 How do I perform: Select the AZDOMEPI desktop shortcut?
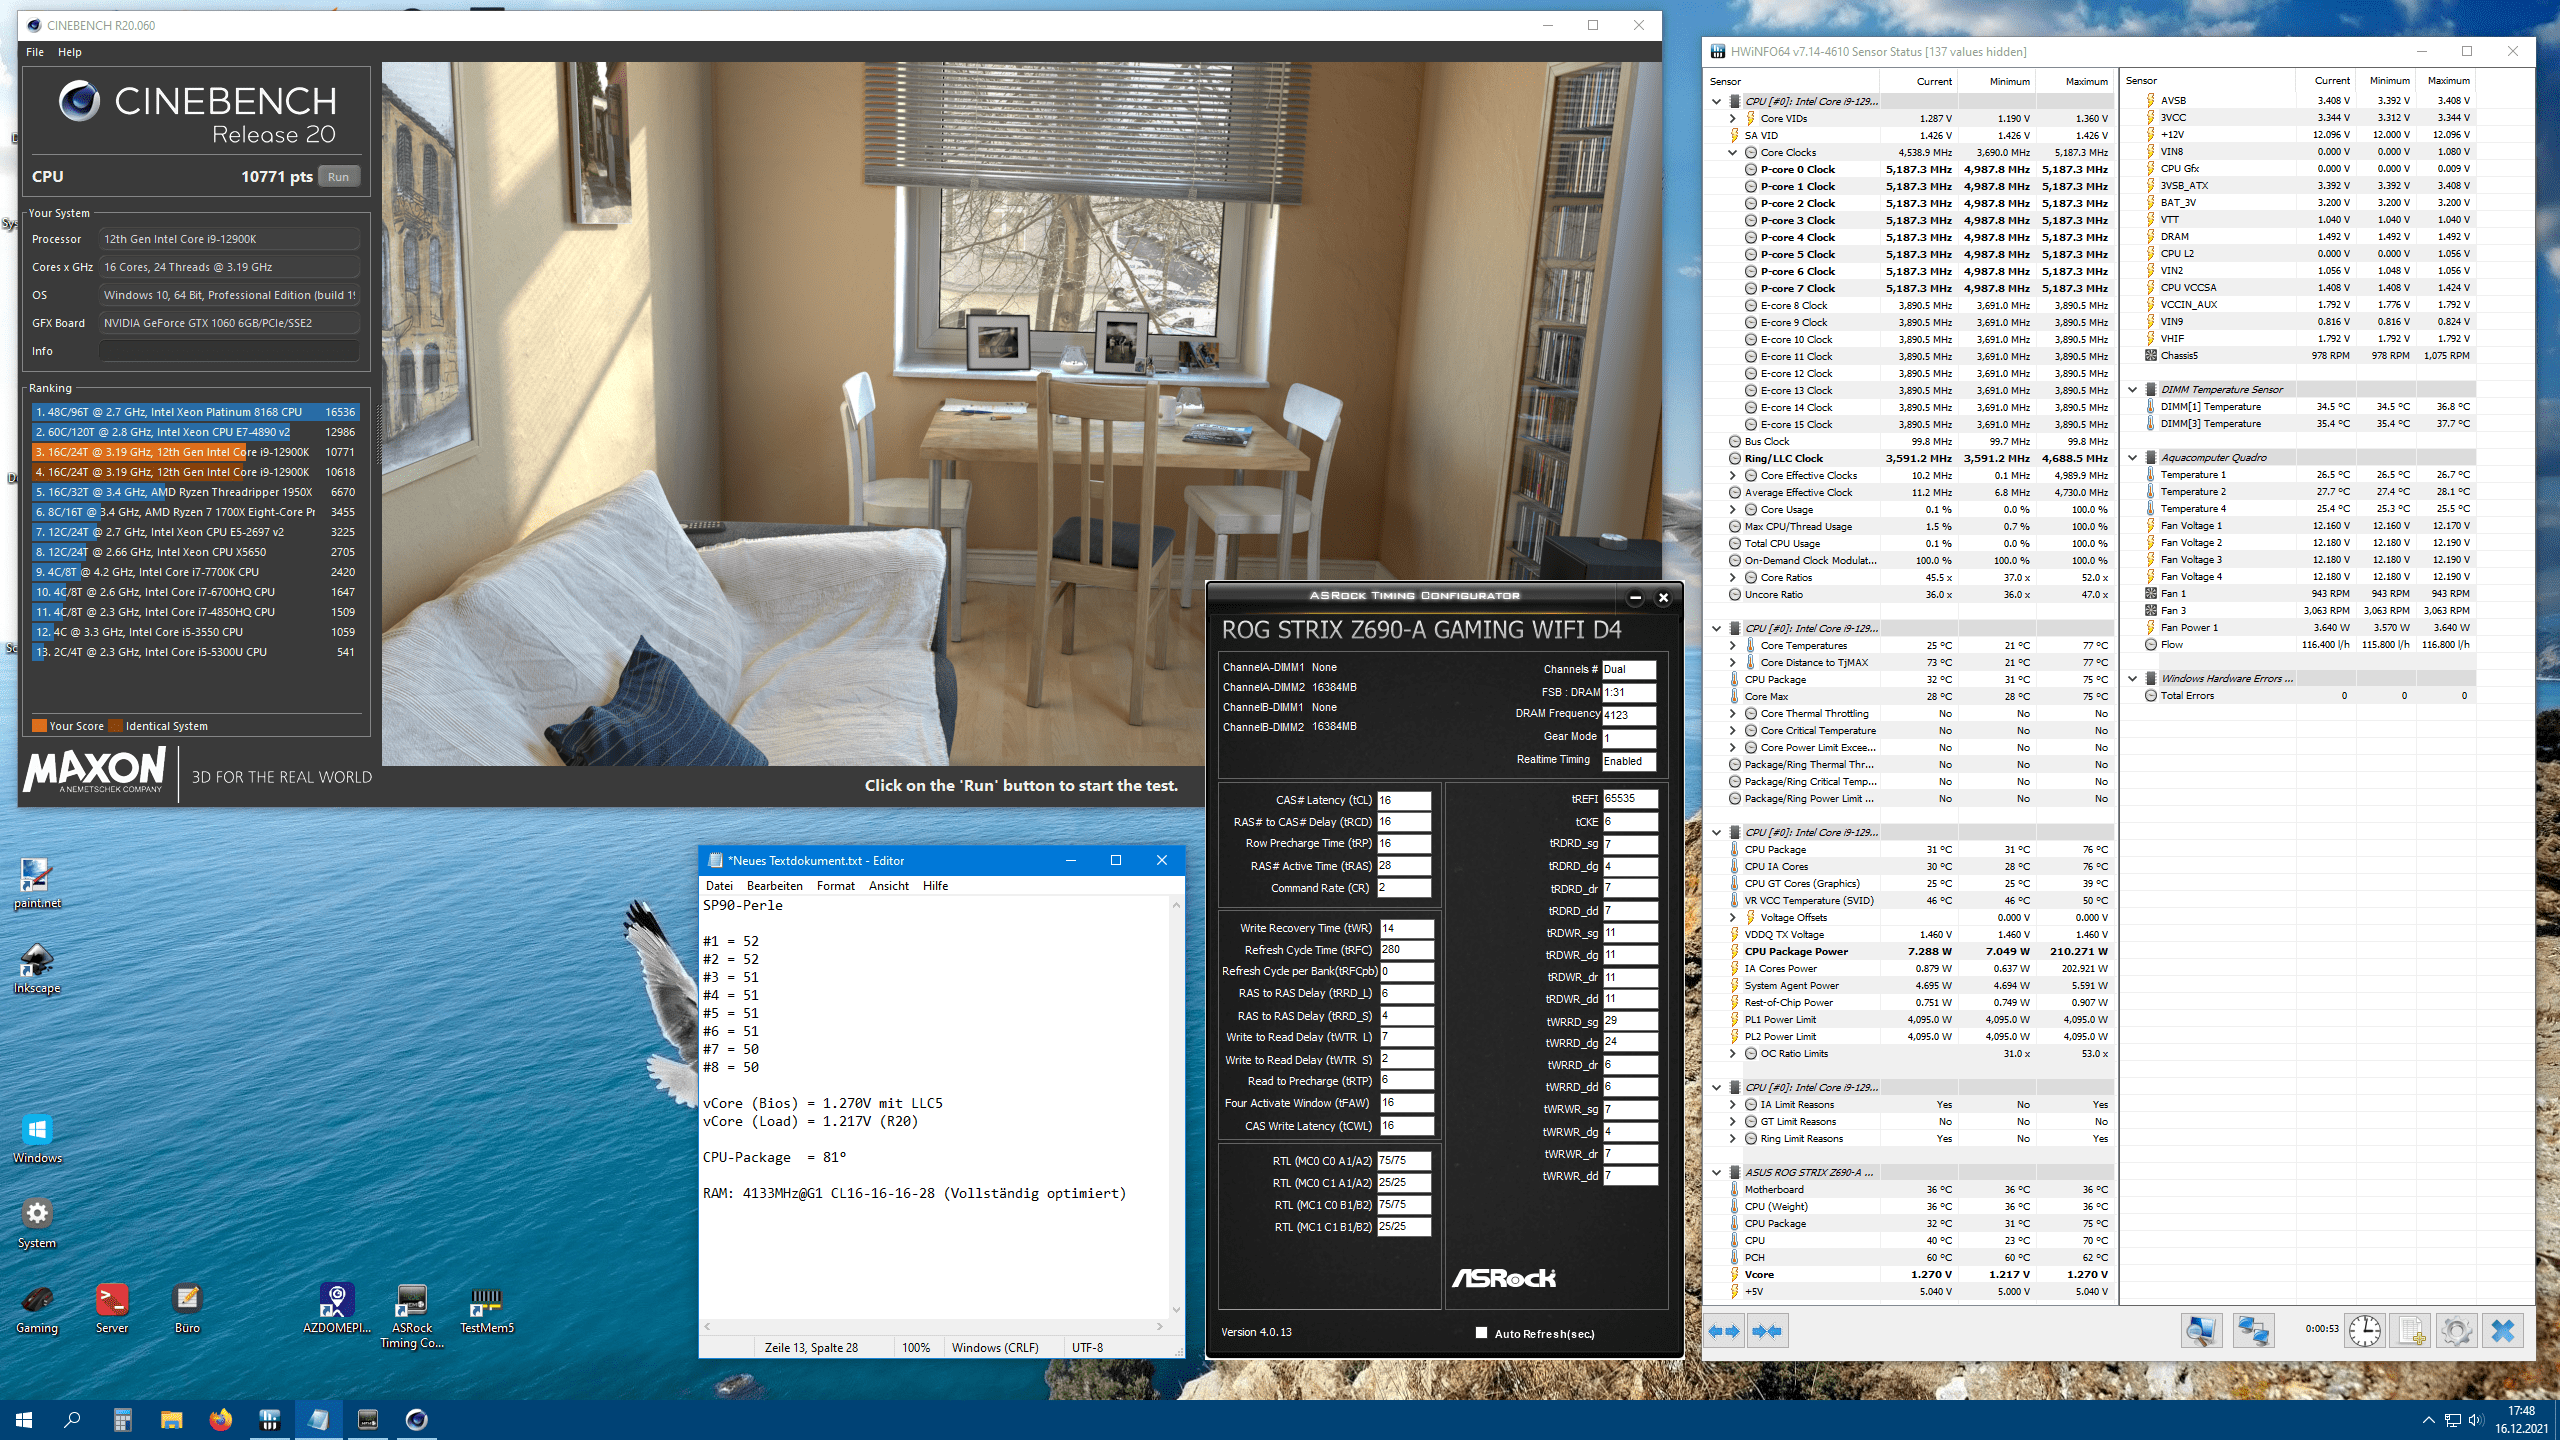(337, 1309)
